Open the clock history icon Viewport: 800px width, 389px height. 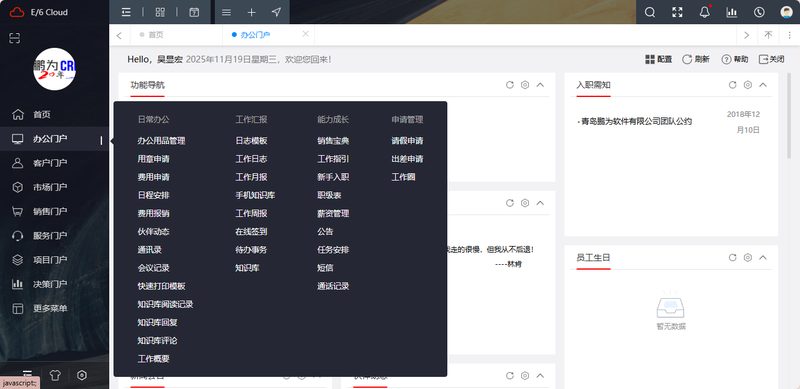pyautogui.click(x=759, y=12)
